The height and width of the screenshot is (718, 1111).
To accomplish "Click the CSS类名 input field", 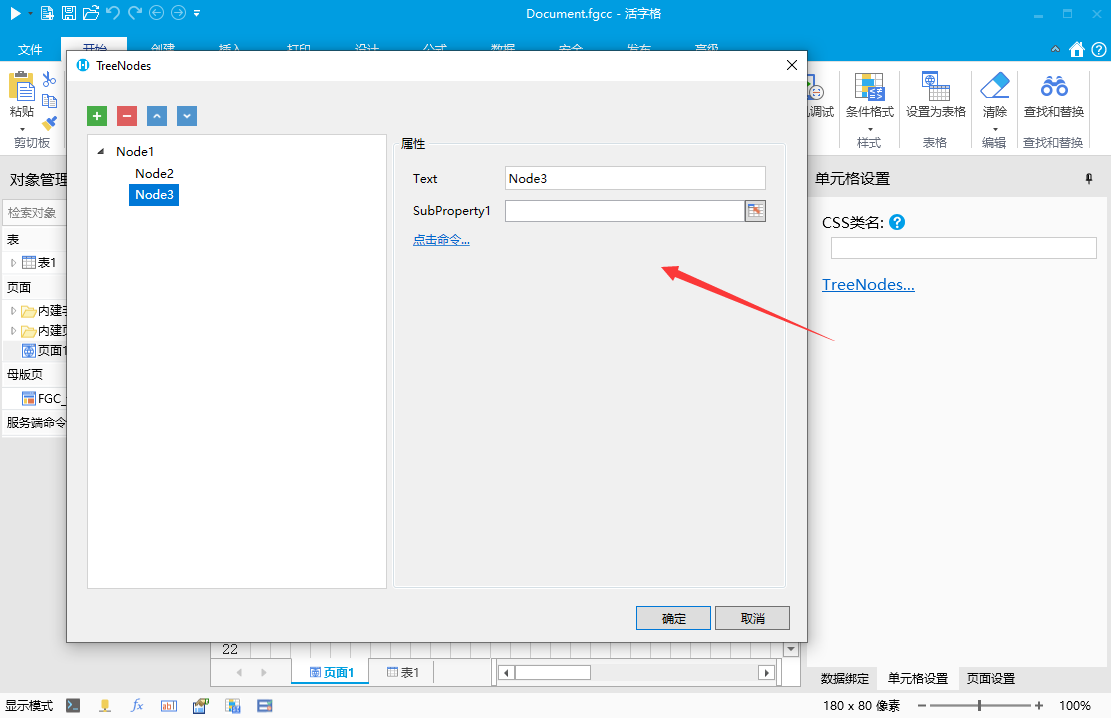I will 964,248.
